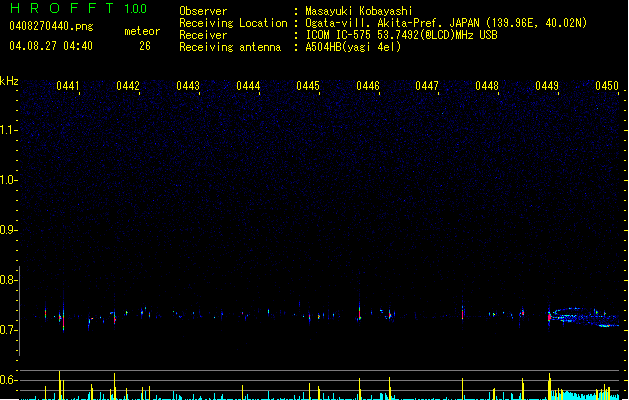Click the 1.1 kHz frequency axis label
629x400 pixels.
click(8, 130)
